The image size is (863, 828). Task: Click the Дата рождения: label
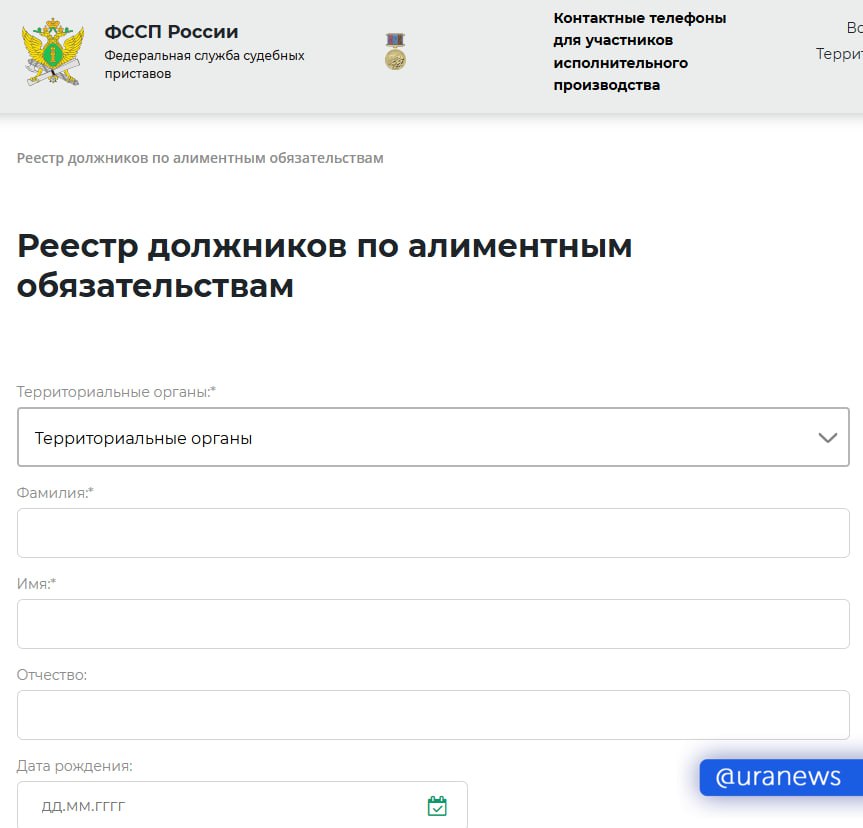[74, 766]
